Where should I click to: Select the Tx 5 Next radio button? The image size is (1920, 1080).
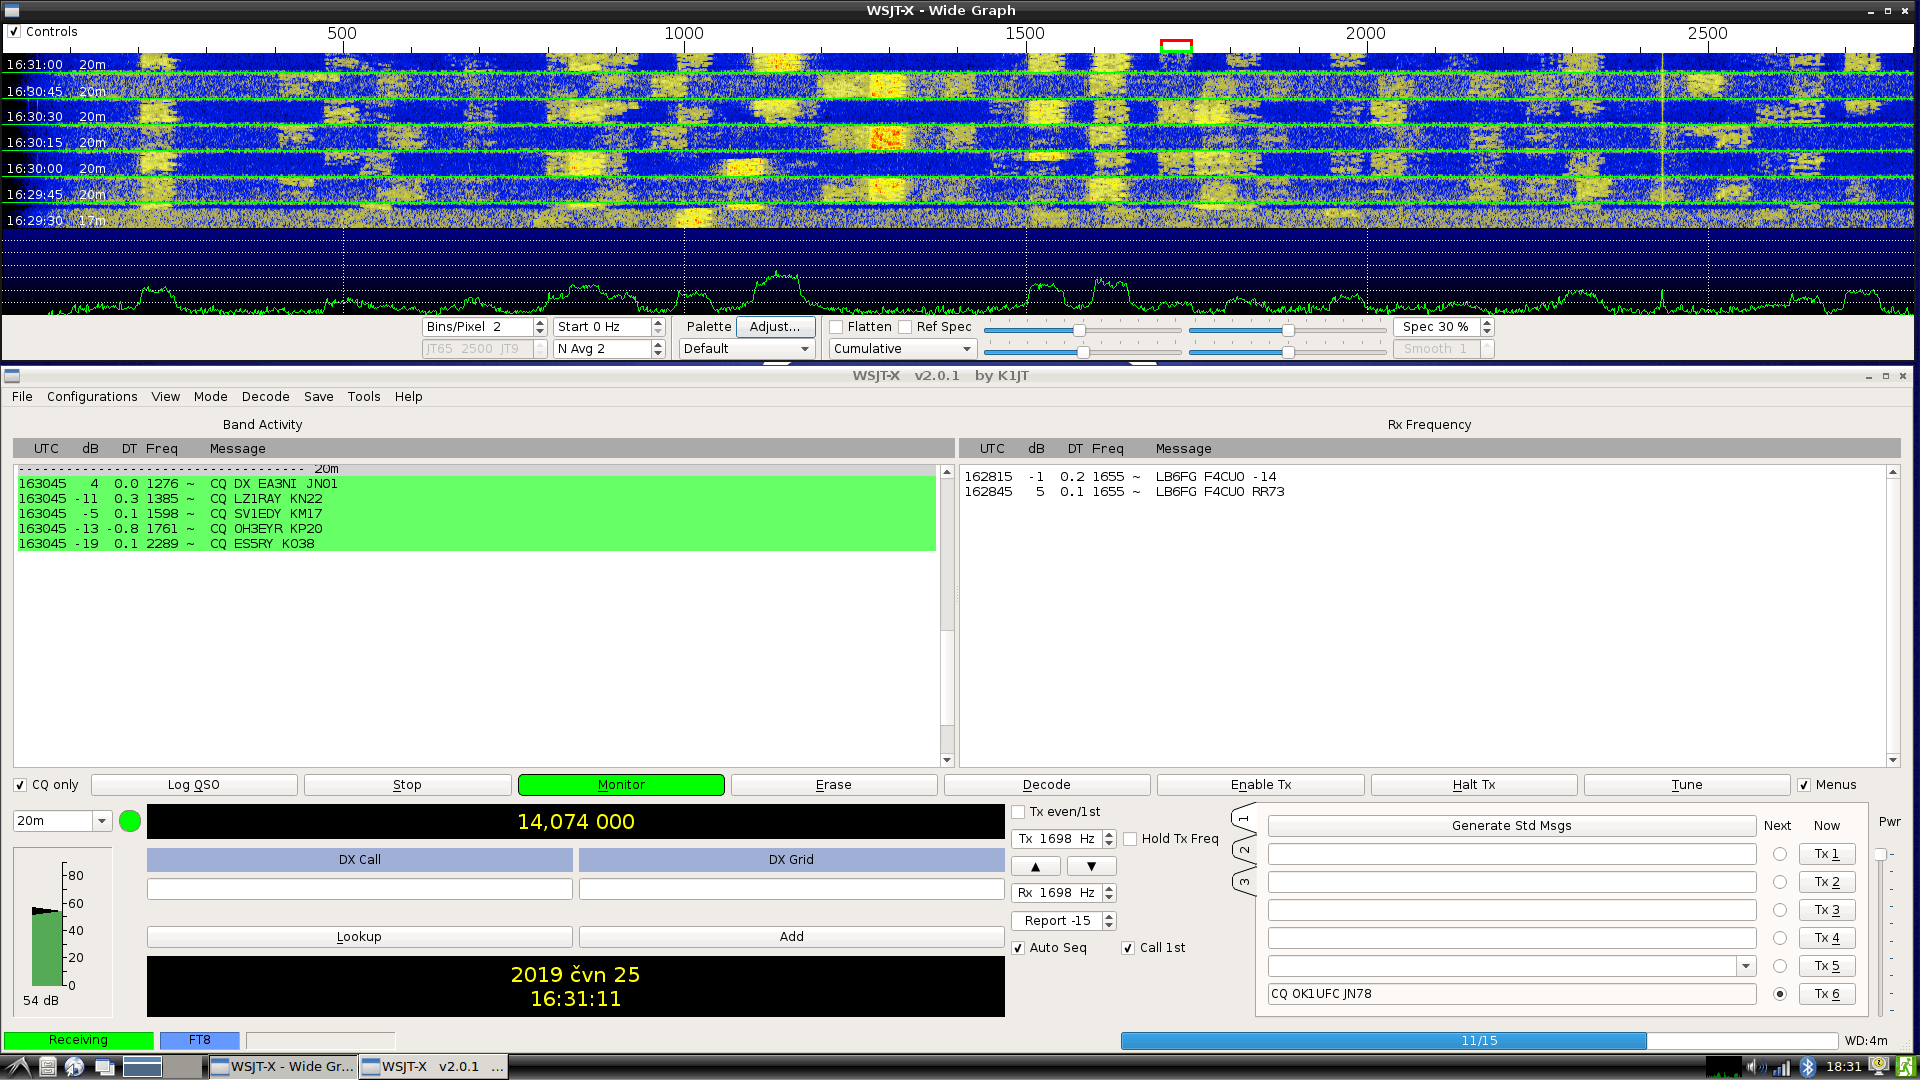[x=1780, y=967]
